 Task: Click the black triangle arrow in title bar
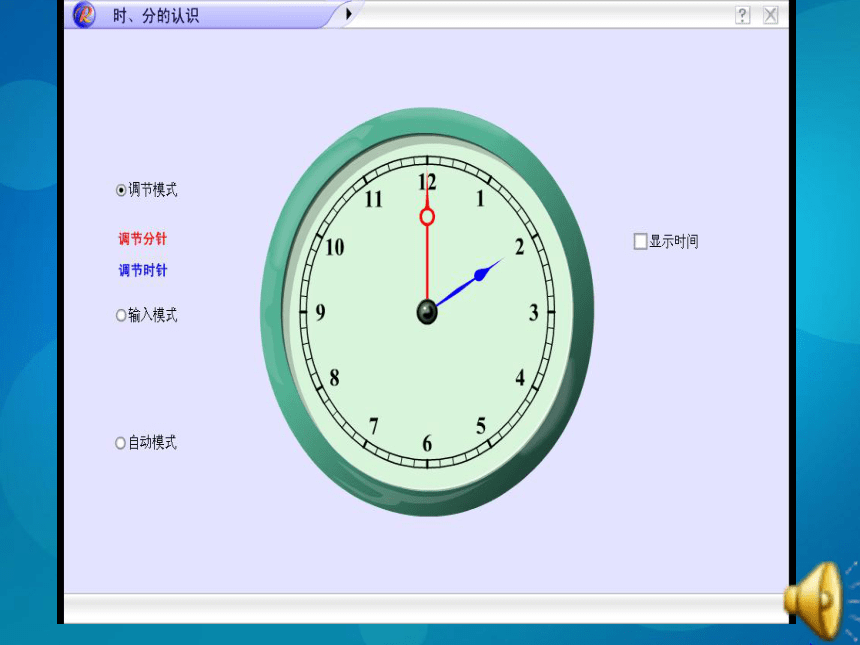[349, 14]
